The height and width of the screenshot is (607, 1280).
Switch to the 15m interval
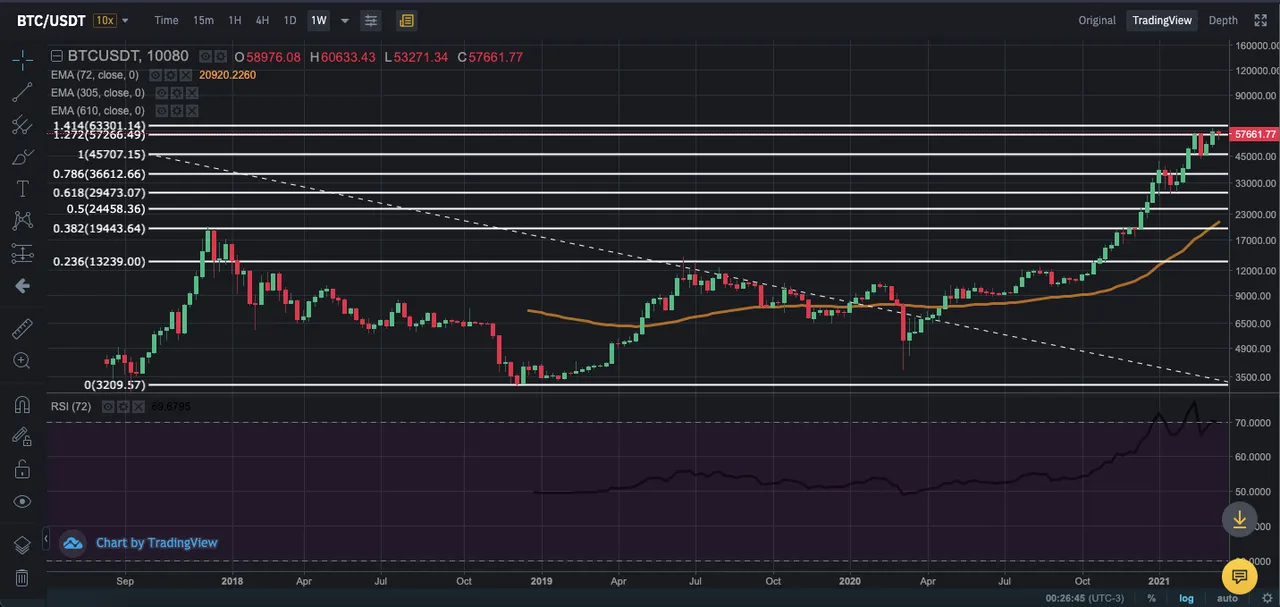point(203,20)
